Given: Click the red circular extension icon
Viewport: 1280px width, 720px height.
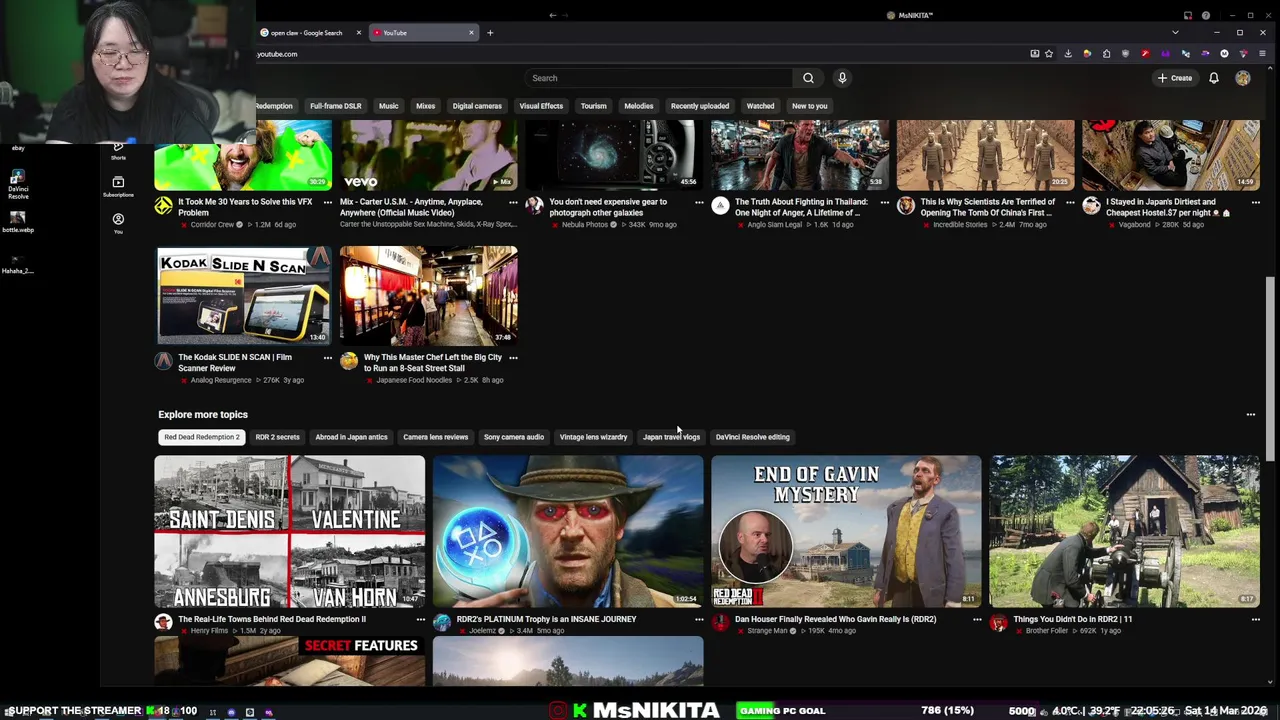Looking at the screenshot, I should tap(1145, 54).
